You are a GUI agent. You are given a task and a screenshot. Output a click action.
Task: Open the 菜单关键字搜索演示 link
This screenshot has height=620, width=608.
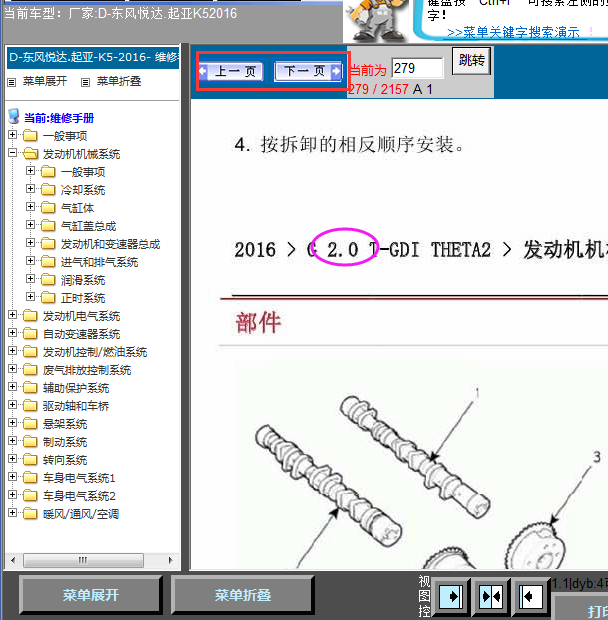click(513, 32)
